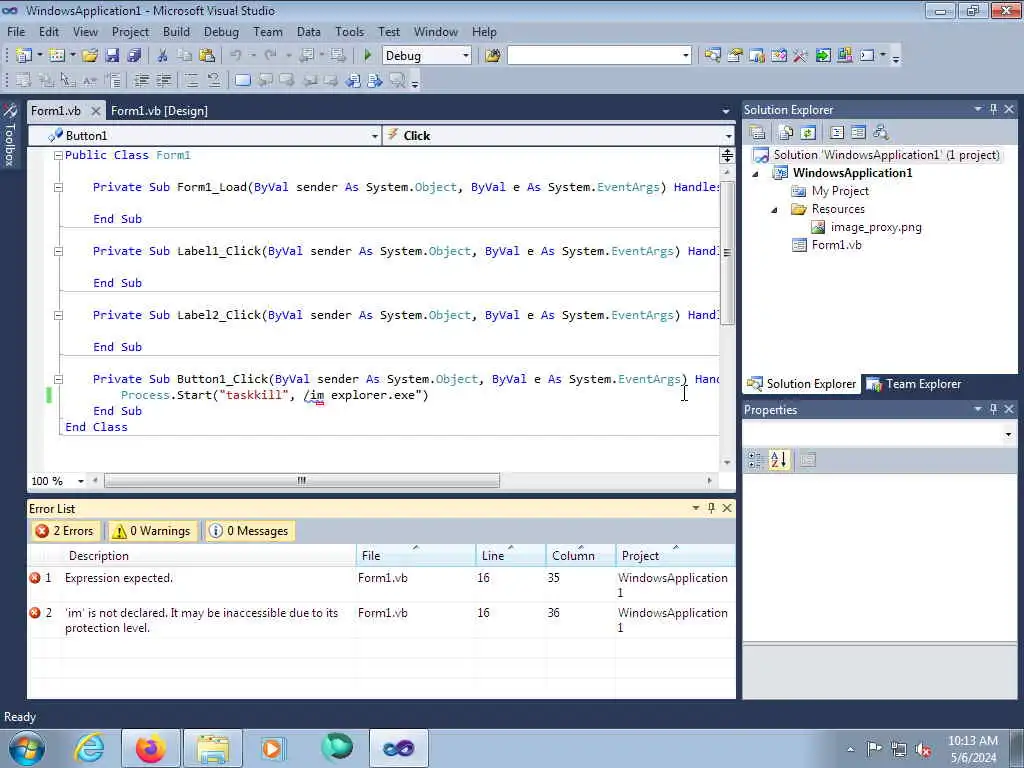Pin the Error List panel
This screenshot has height=768, width=1024.
click(x=711, y=508)
